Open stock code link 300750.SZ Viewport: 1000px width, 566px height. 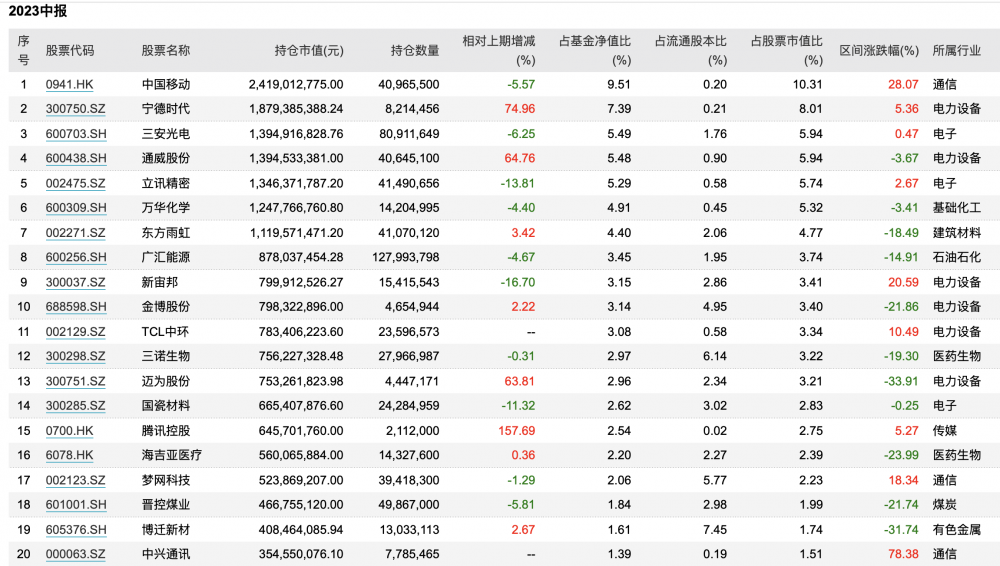[x=75, y=109]
